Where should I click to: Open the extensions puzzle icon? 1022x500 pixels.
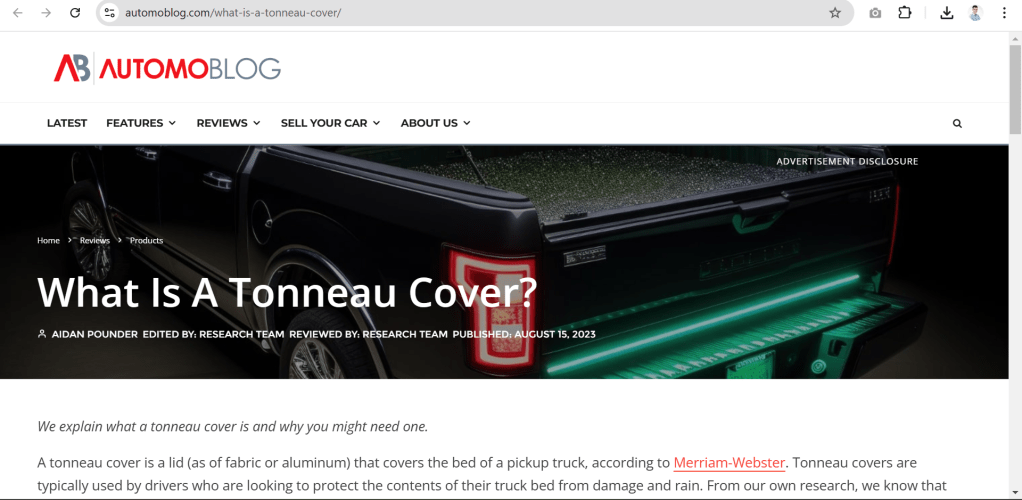(x=905, y=13)
